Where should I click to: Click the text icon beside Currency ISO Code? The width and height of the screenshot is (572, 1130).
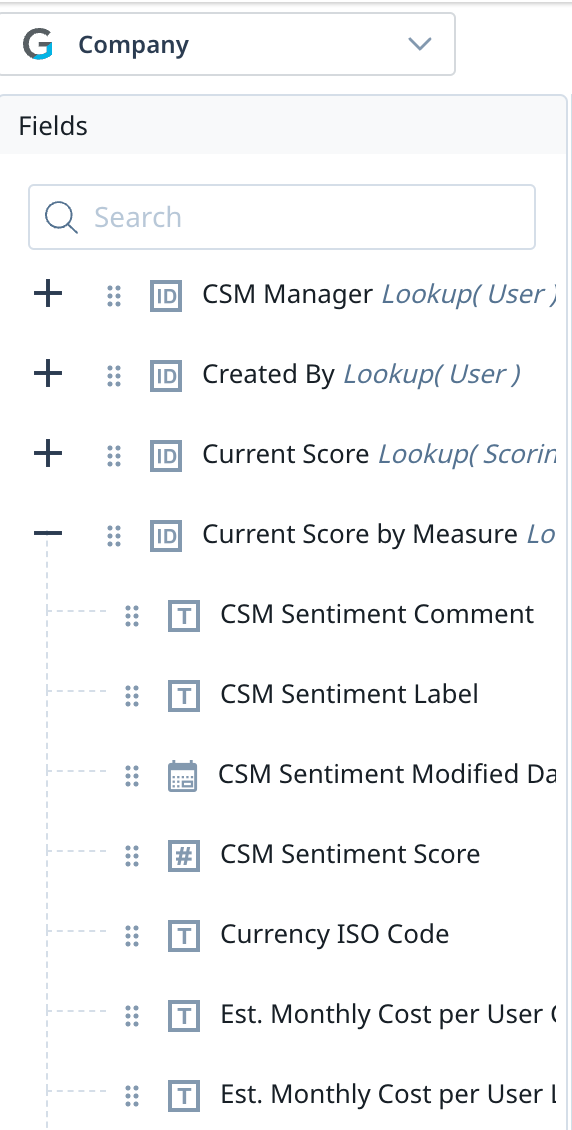pyautogui.click(x=184, y=935)
